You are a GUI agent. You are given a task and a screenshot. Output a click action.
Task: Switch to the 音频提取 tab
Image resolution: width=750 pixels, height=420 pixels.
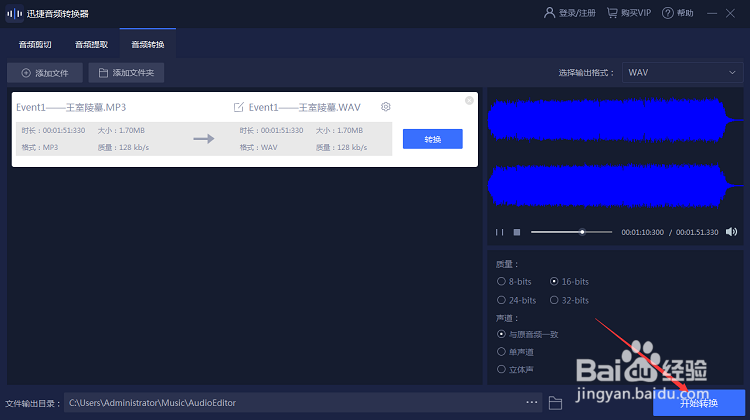[x=91, y=44]
